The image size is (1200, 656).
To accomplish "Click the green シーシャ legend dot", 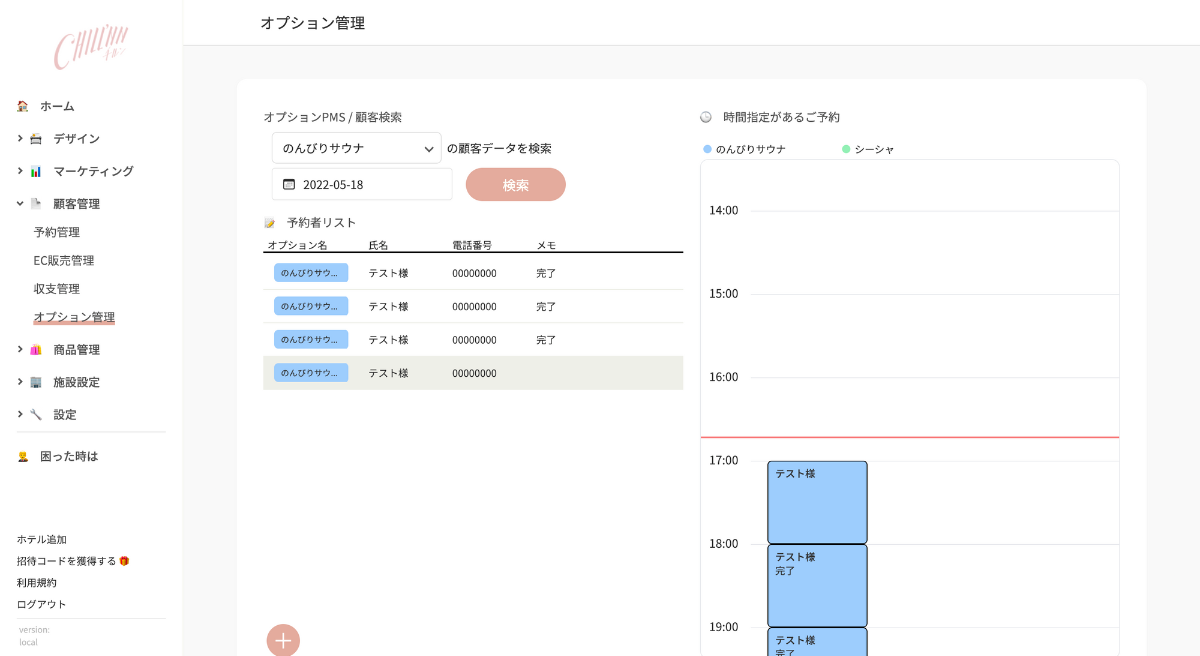I will coord(846,149).
